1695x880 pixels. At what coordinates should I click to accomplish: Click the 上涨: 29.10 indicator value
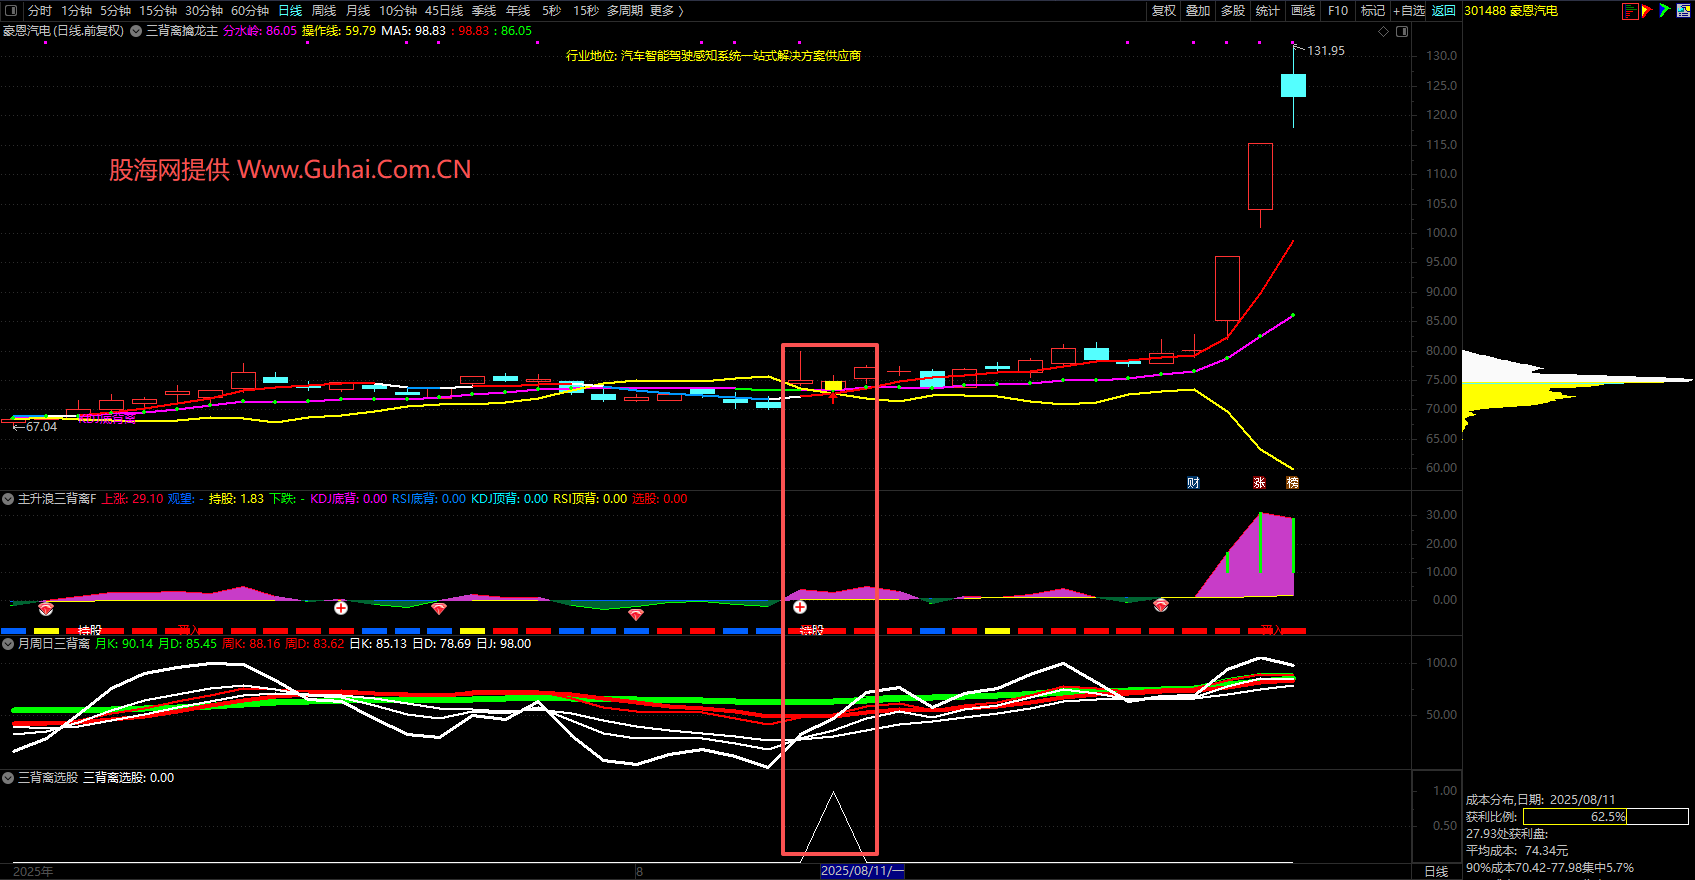click(132, 499)
